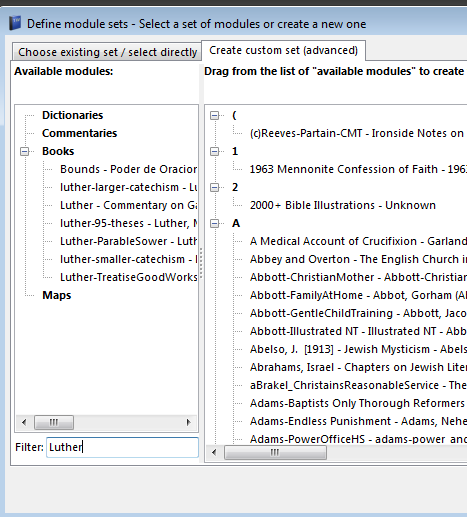Select the Commentaries category
Image resolution: width=467 pixels, height=517 pixels.
[x=79, y=133]
